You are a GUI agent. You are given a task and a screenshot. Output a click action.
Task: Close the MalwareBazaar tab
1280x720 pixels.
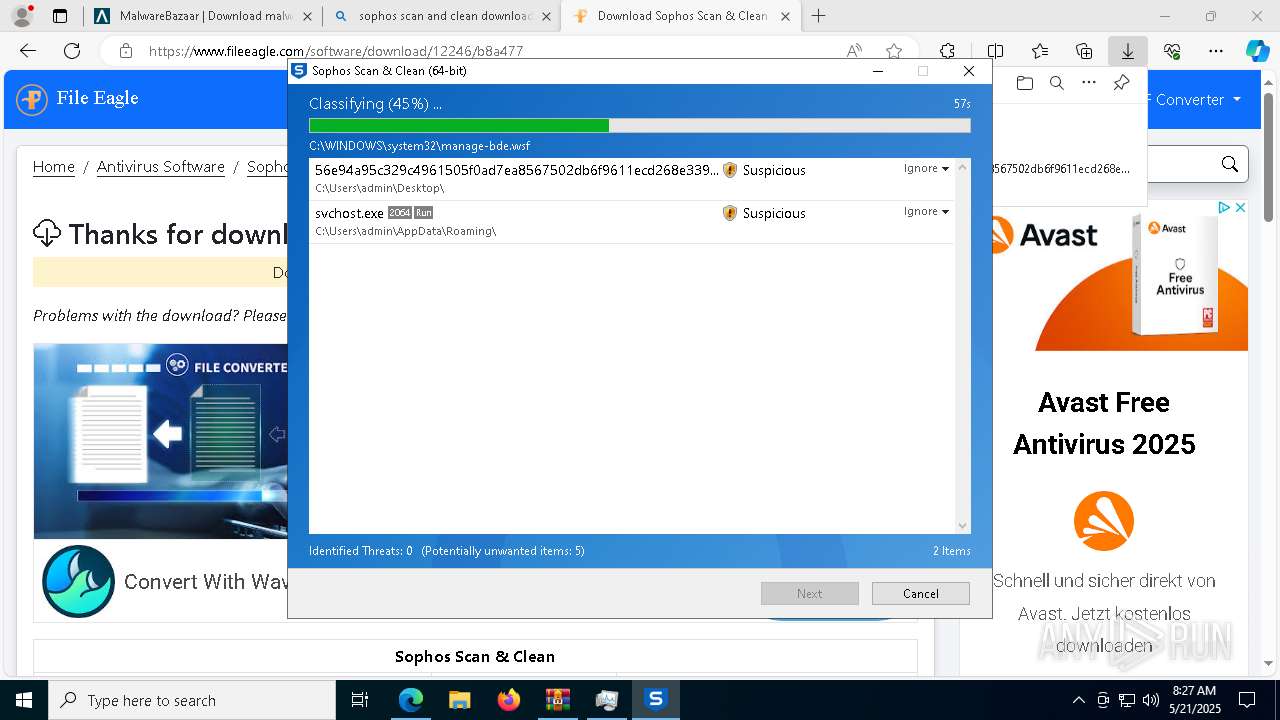[307, 16]
